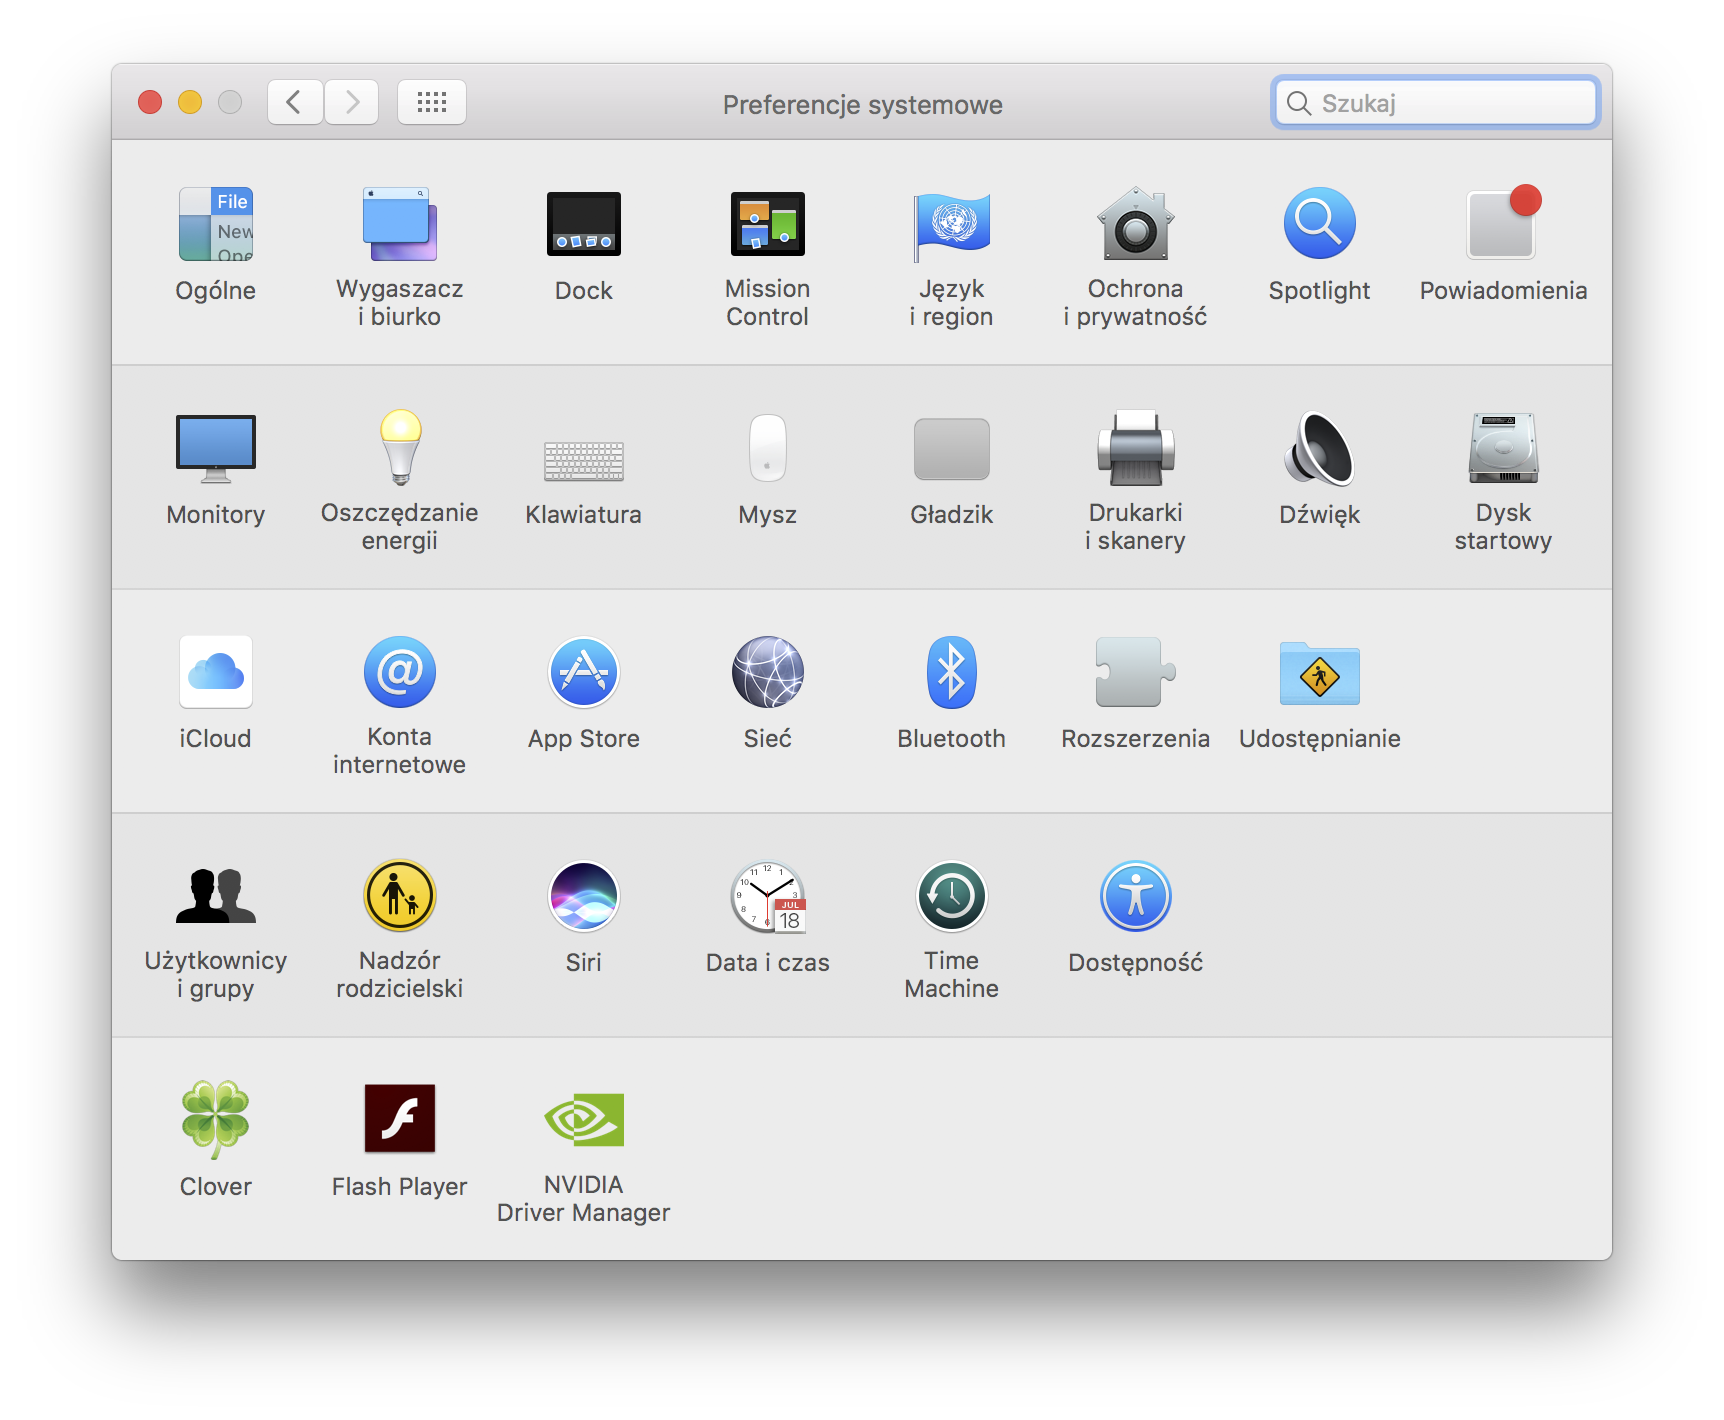Click the show all grid button
1724x1420 pixels.
click(x=432, y=102)
